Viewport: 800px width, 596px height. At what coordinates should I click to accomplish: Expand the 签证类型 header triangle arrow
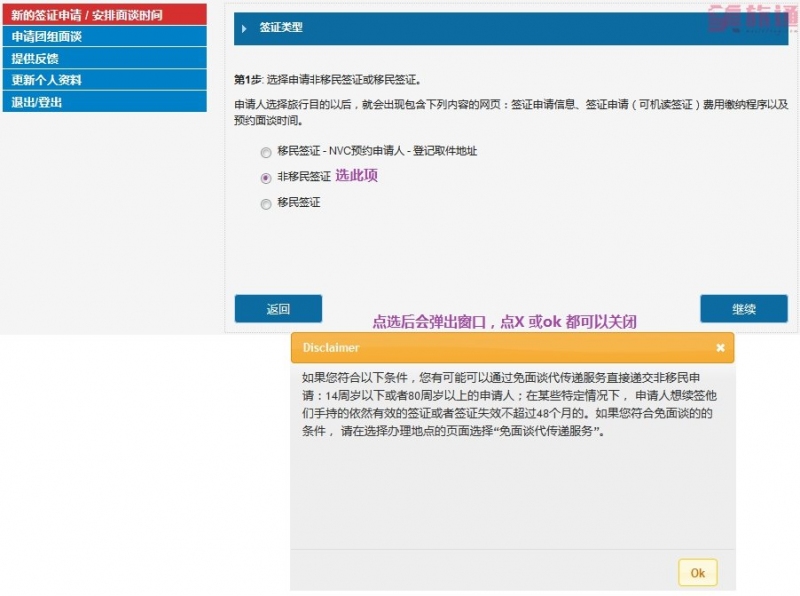(x=244, y=29)
